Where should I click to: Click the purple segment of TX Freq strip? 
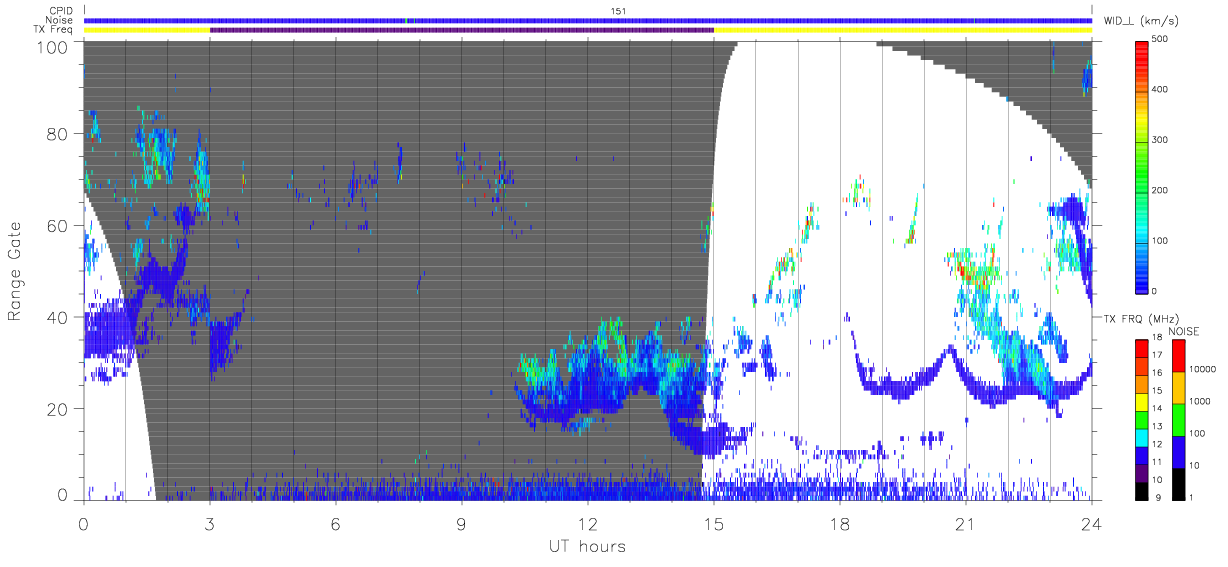[462, 30]
